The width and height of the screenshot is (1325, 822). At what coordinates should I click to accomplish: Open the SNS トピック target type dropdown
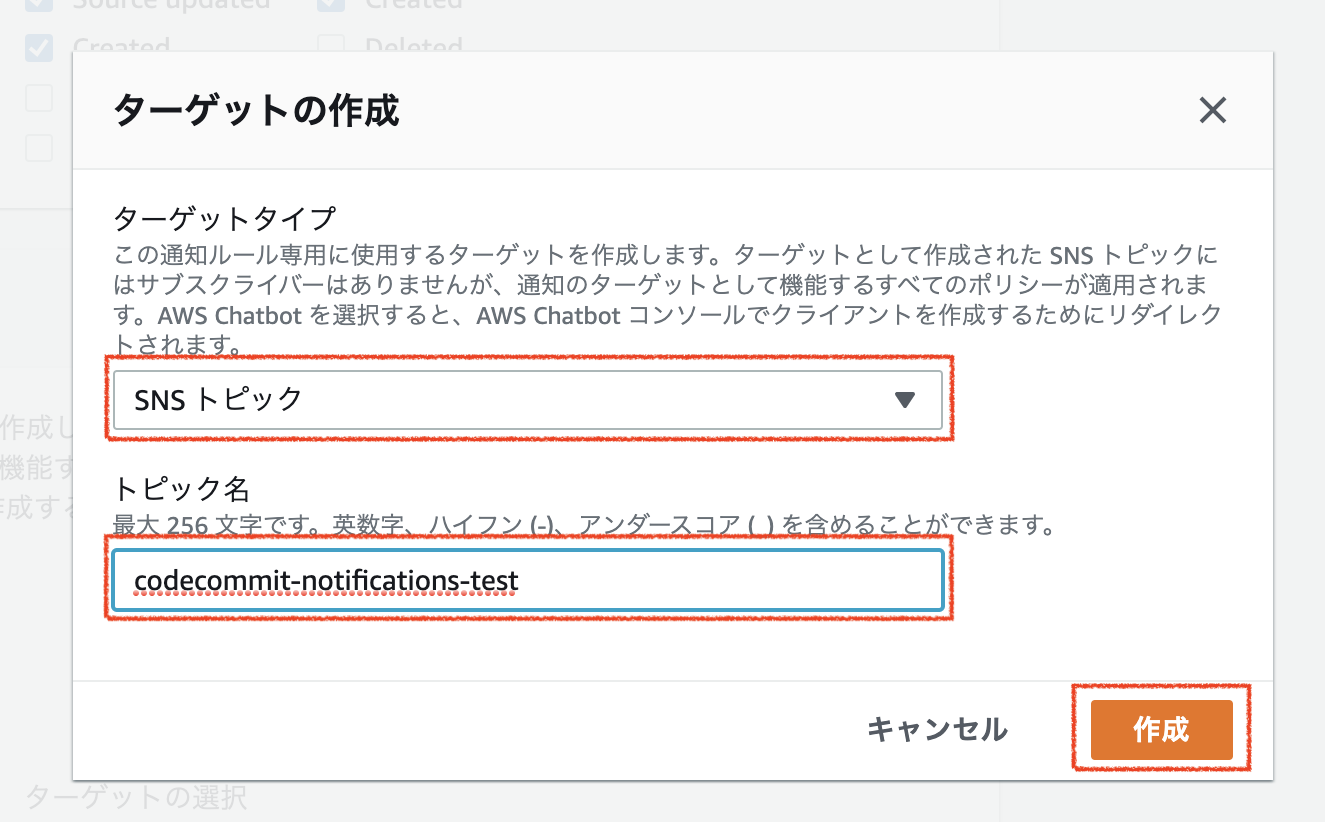coord(528,400)
